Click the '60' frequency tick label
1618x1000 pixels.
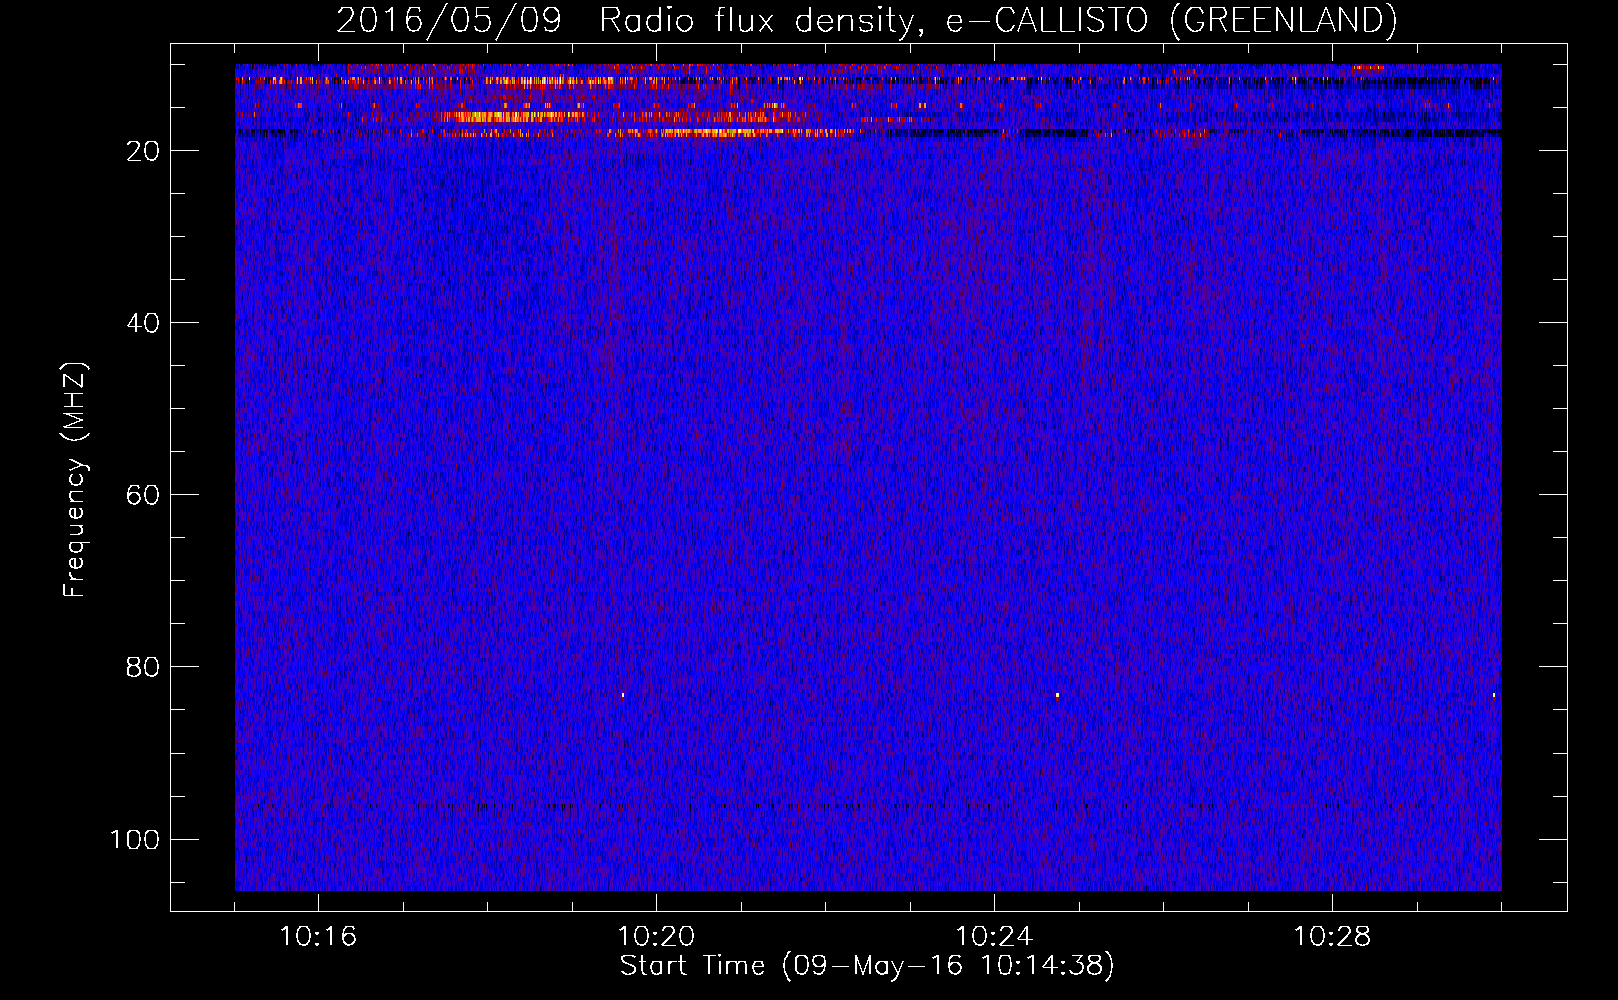coord(144,495)
